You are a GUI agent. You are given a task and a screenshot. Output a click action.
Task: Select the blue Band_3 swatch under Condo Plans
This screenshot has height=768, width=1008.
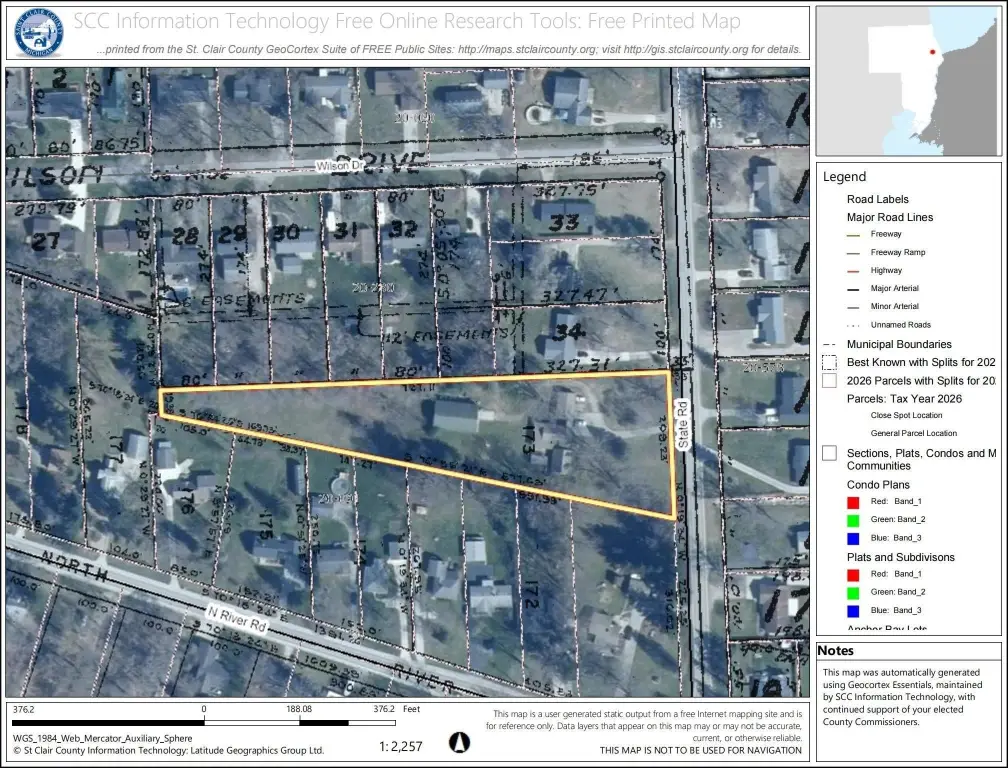pyautogui.click(x=853, y=539)
